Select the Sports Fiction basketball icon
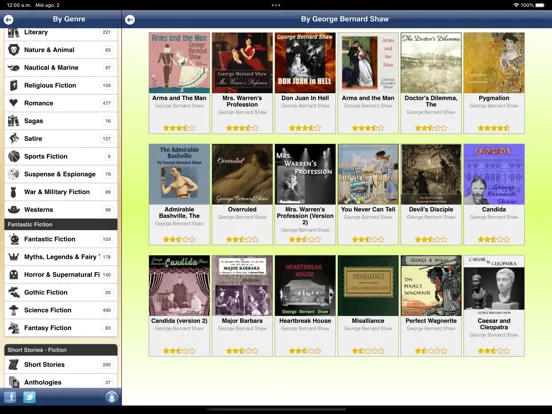 pos(14,156)
